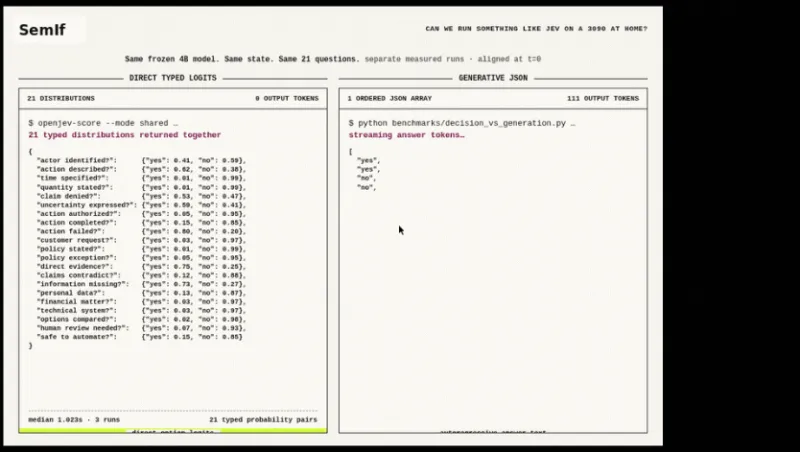Click the decision_vs_generation.py command line

tap(462, 123)
